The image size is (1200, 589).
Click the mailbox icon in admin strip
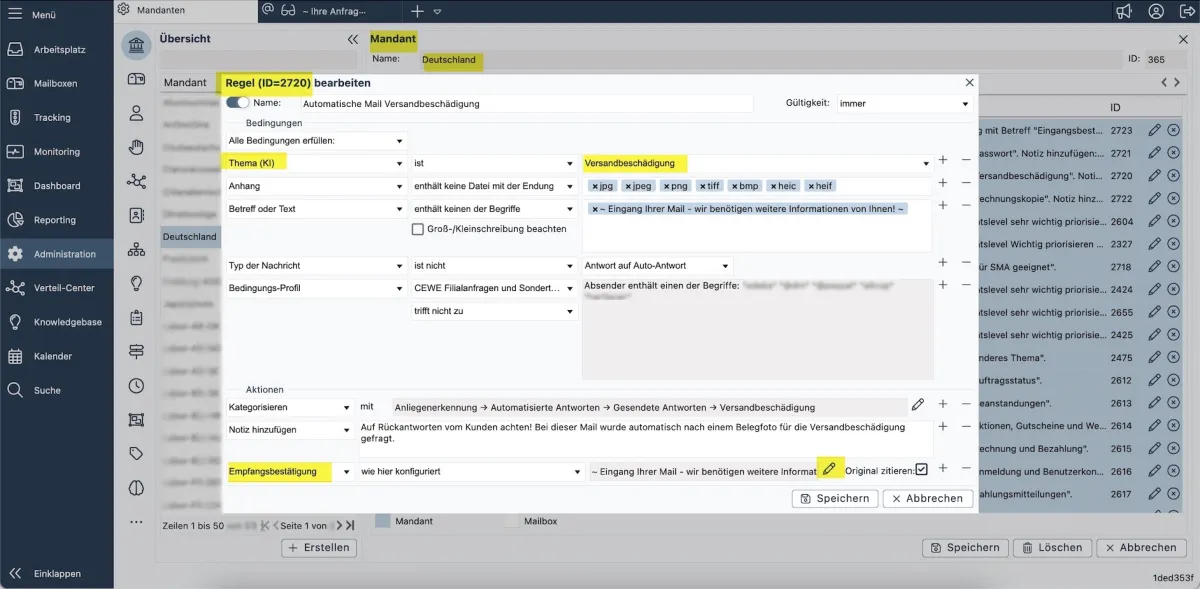pyautogui.click(x=136, y=79)
